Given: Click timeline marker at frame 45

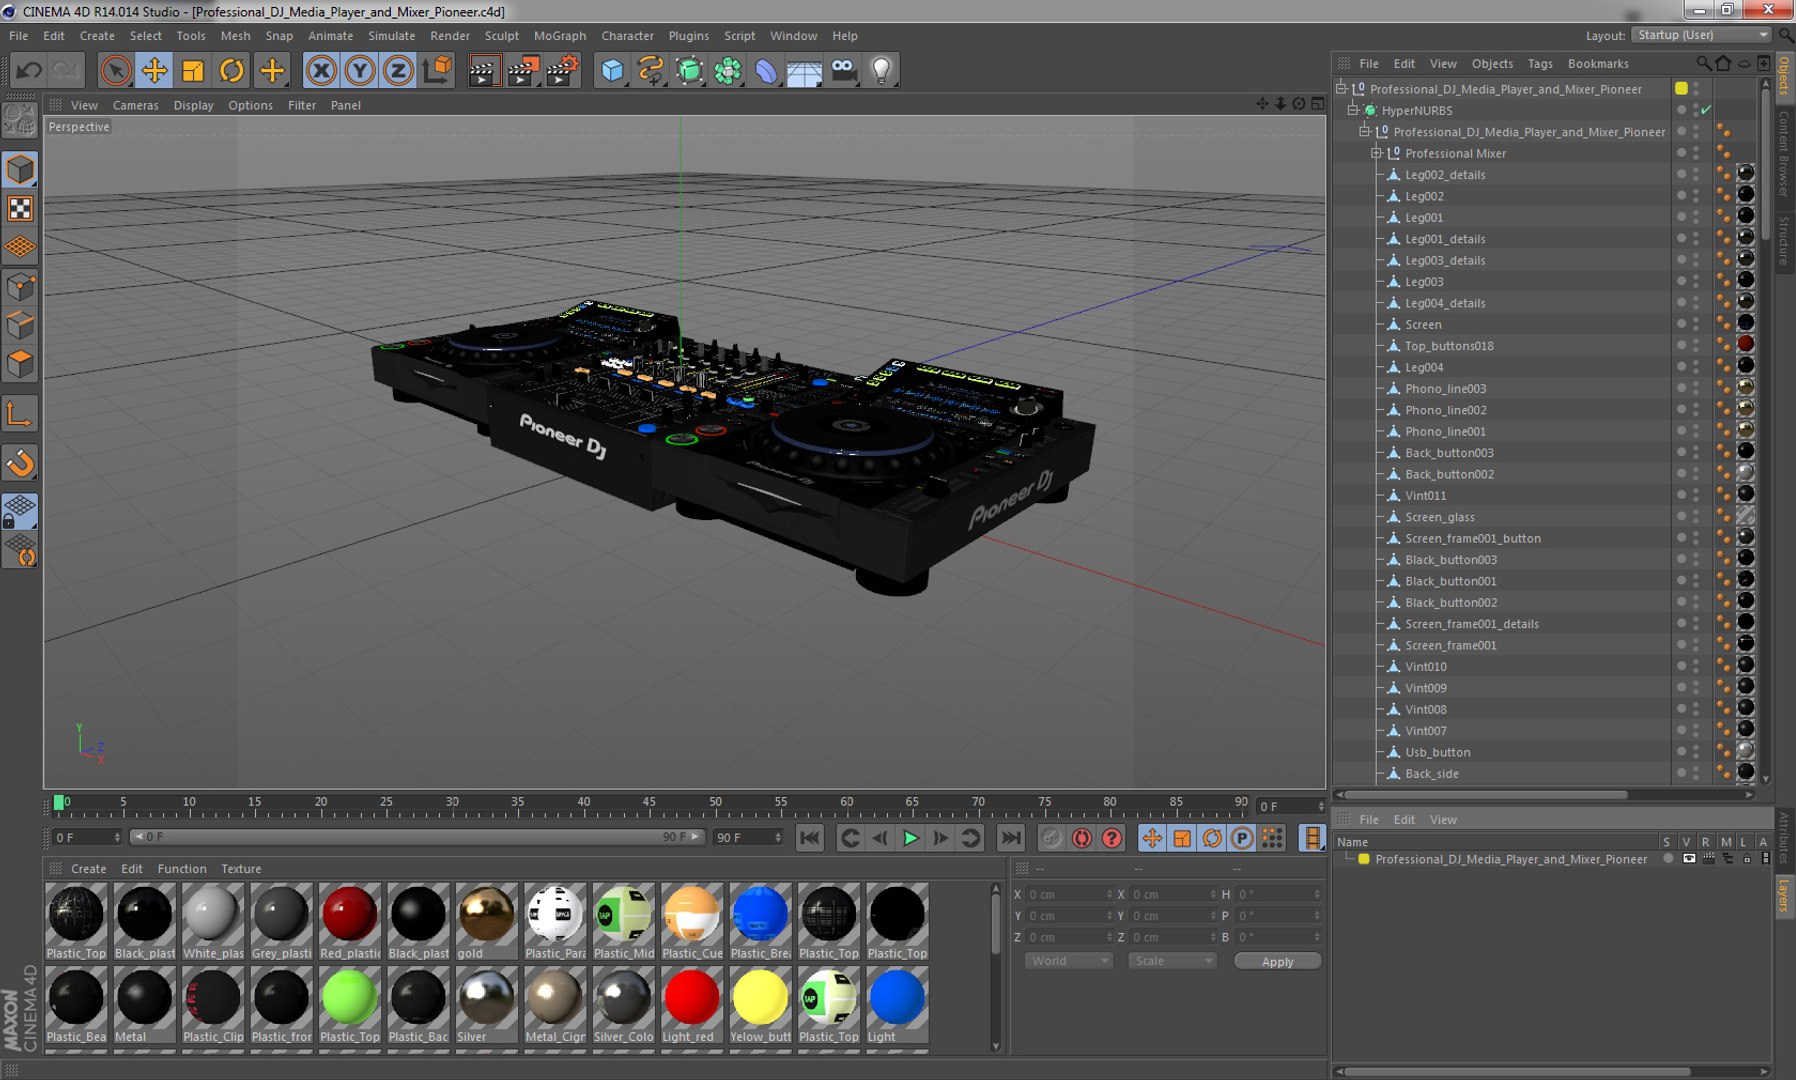Looking at the screenshot, I should (x=649, y=803).
